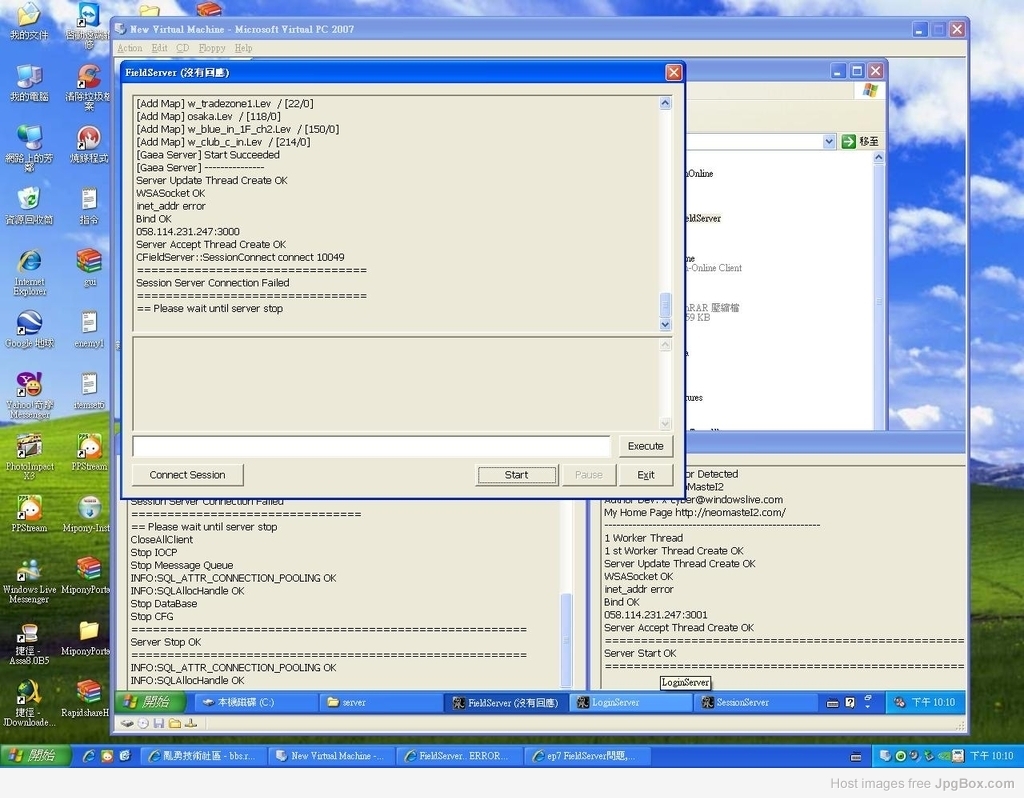Screen dimensions: 1024x798
Task: Expand the Explorer address bar dropdown
Action: click(x=828, y=142)
